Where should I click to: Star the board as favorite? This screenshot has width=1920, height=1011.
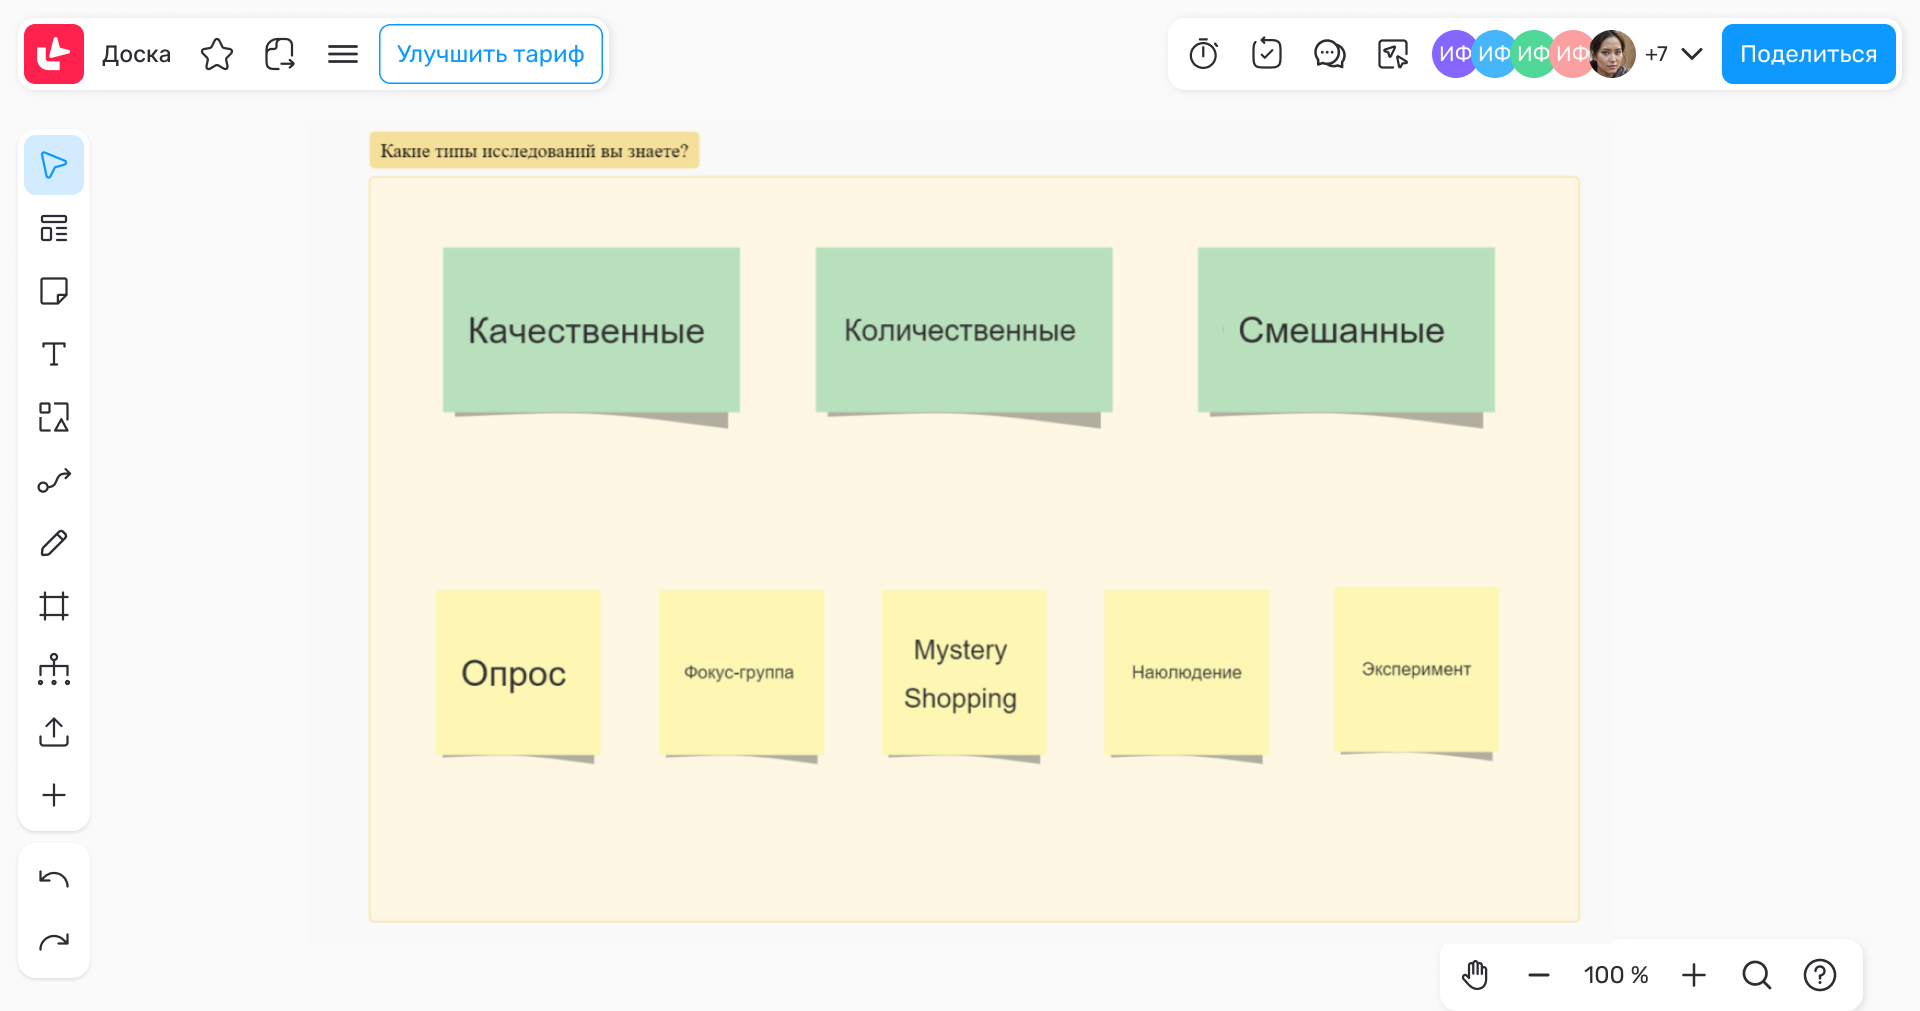pyautogui.click(x=217, y=54)
